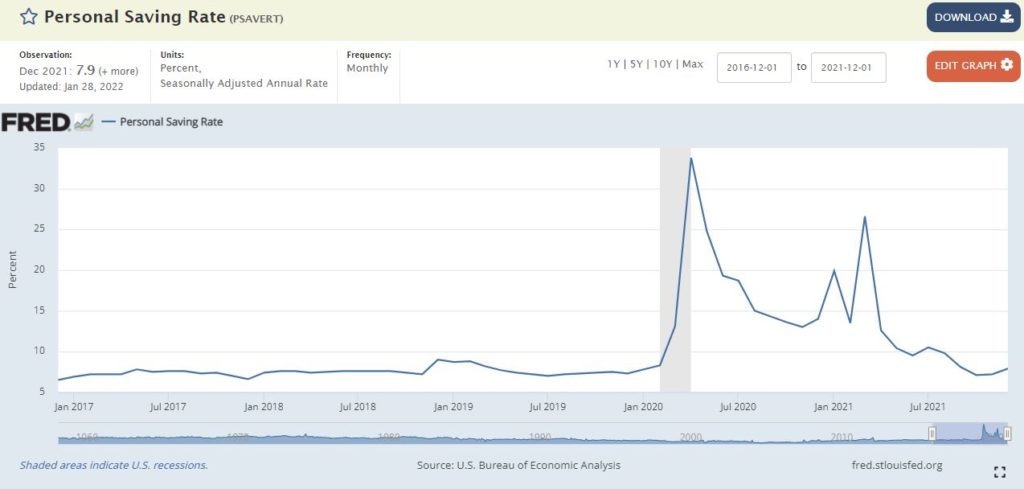
Task: Open fullscreen view with the corner icon
Action: (999, 471)
